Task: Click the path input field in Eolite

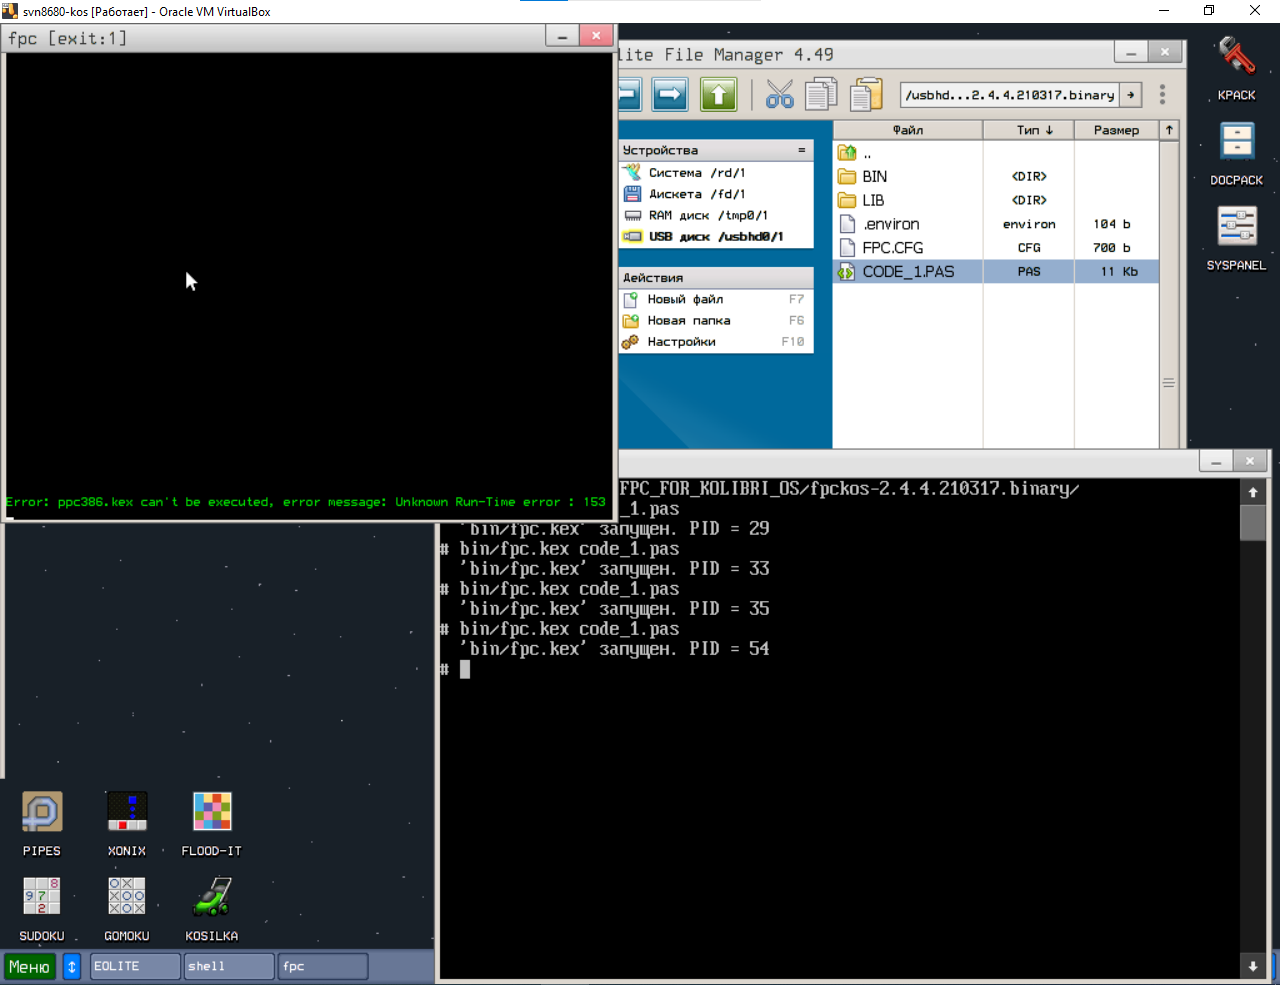Action: click(x=1008, y=95)
